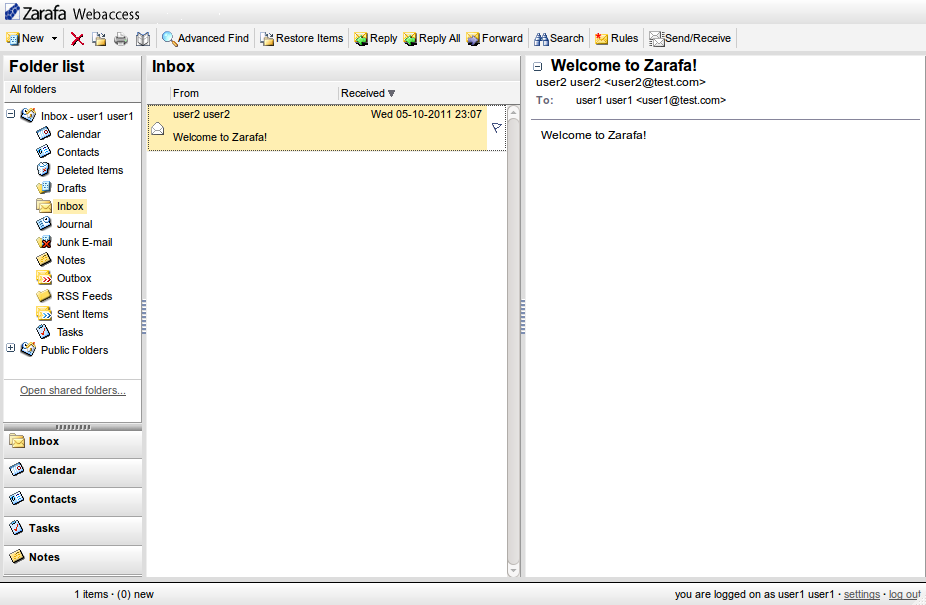This screenshot has height=605, width=926.
Task: Click the Inbox - user1 user1 root
Action: coord(87,116)
